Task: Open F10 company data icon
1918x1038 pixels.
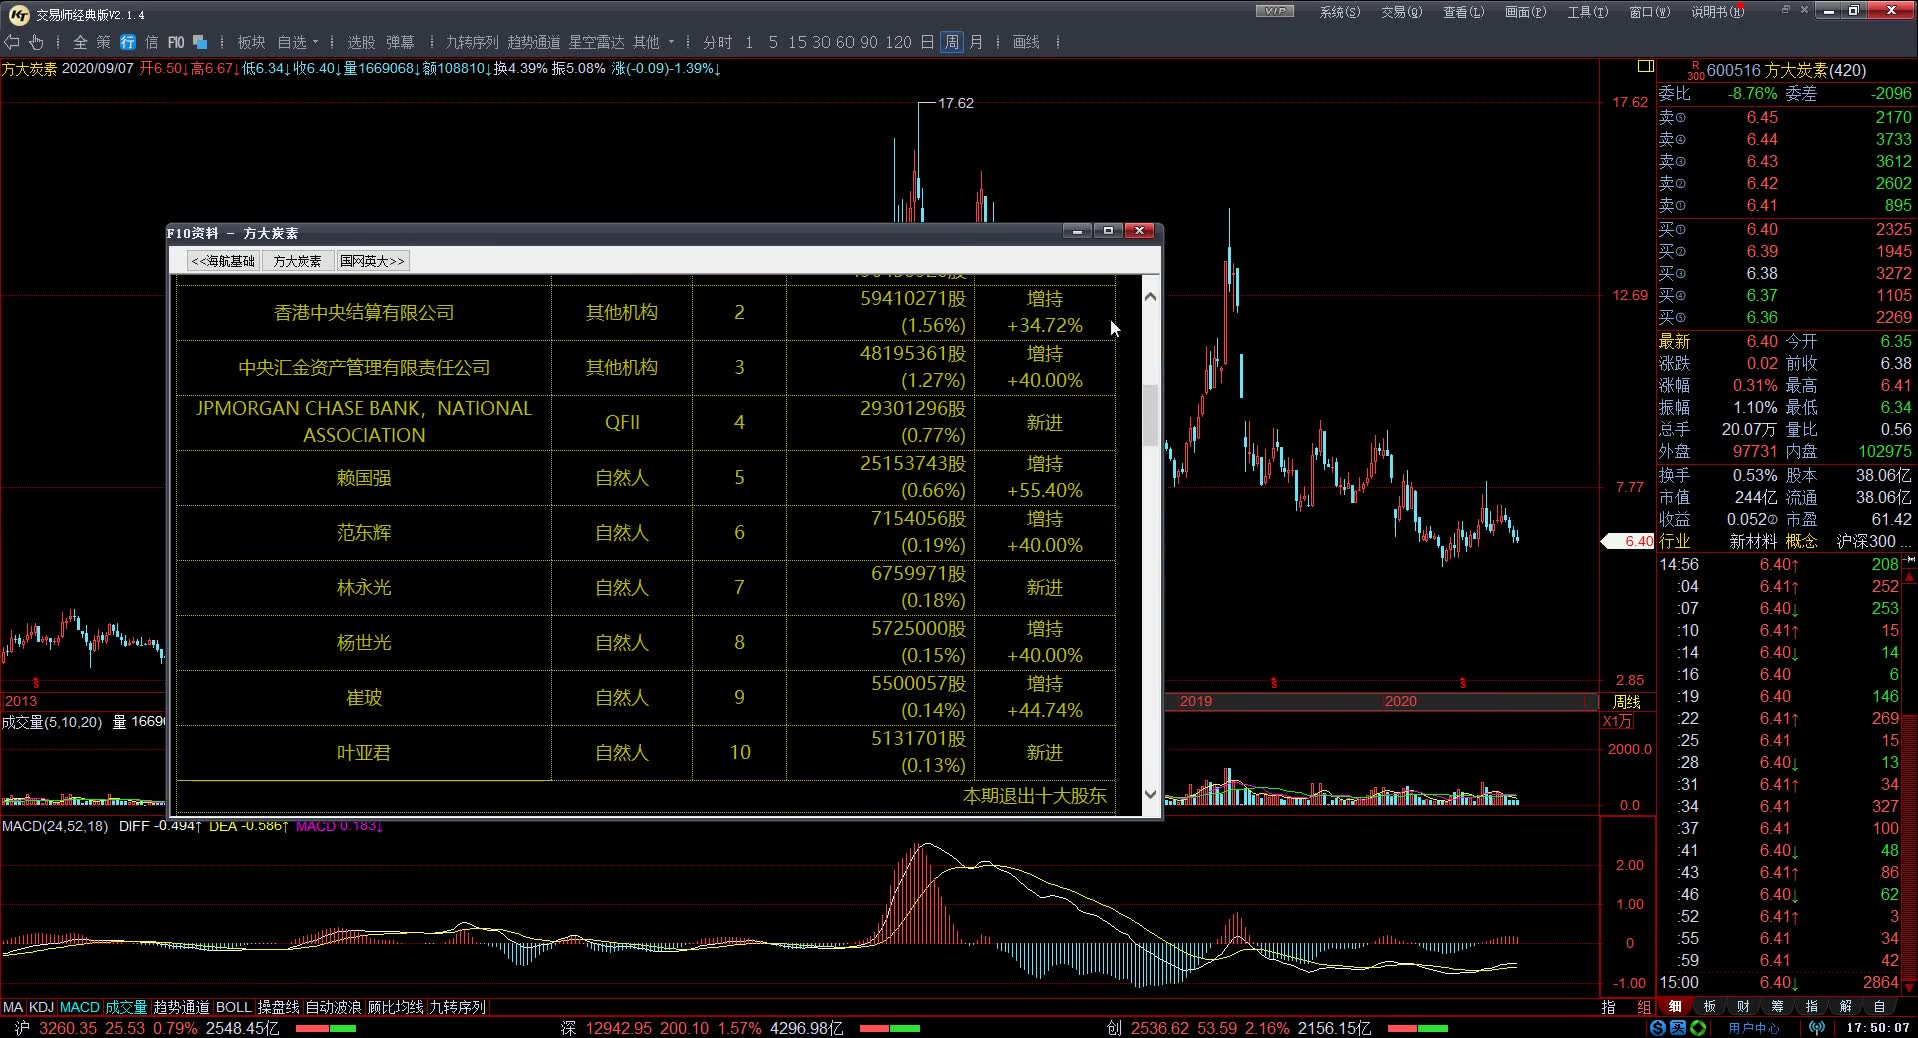Action: pos(176,42)
